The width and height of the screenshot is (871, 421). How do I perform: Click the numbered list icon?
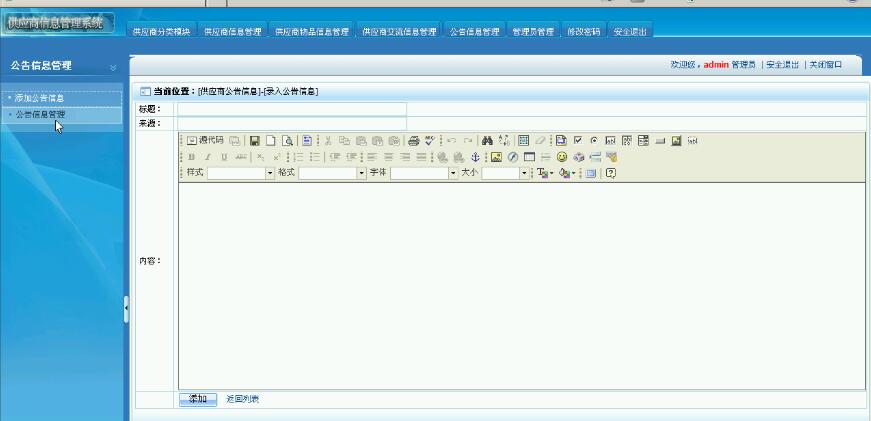pyautogui.click(x=298, y=157)
